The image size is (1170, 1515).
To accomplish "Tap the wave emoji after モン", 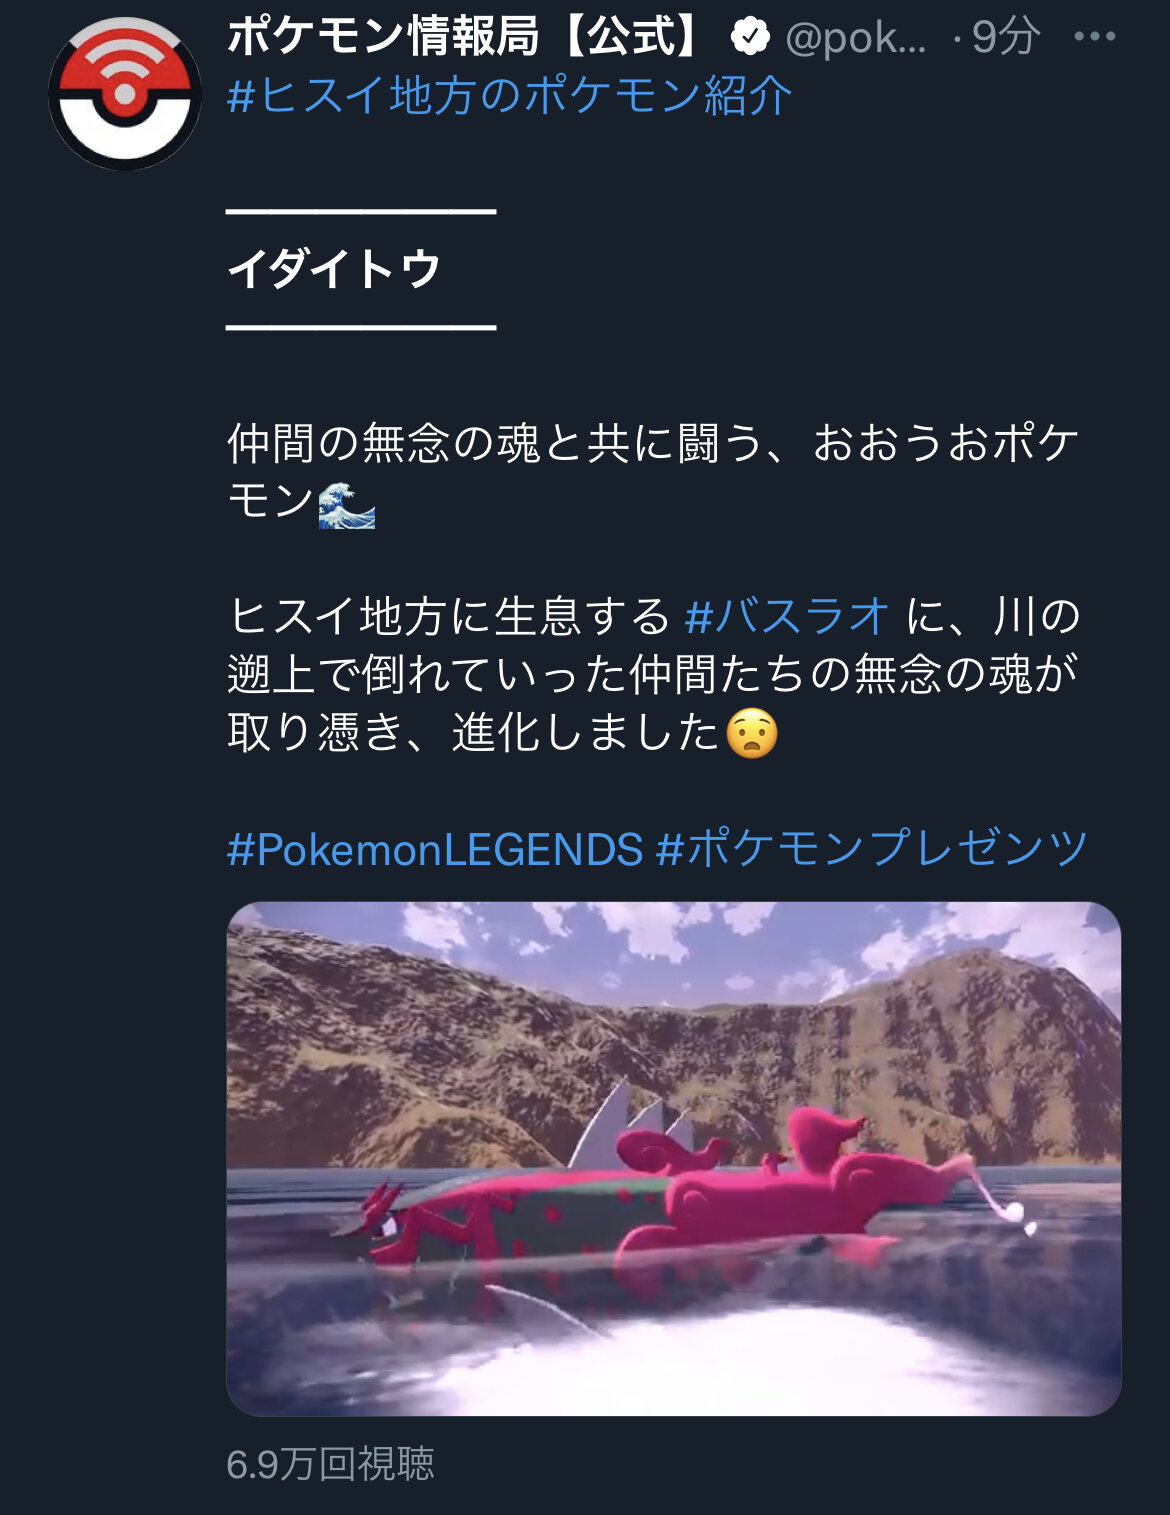I will pos(346,504).
